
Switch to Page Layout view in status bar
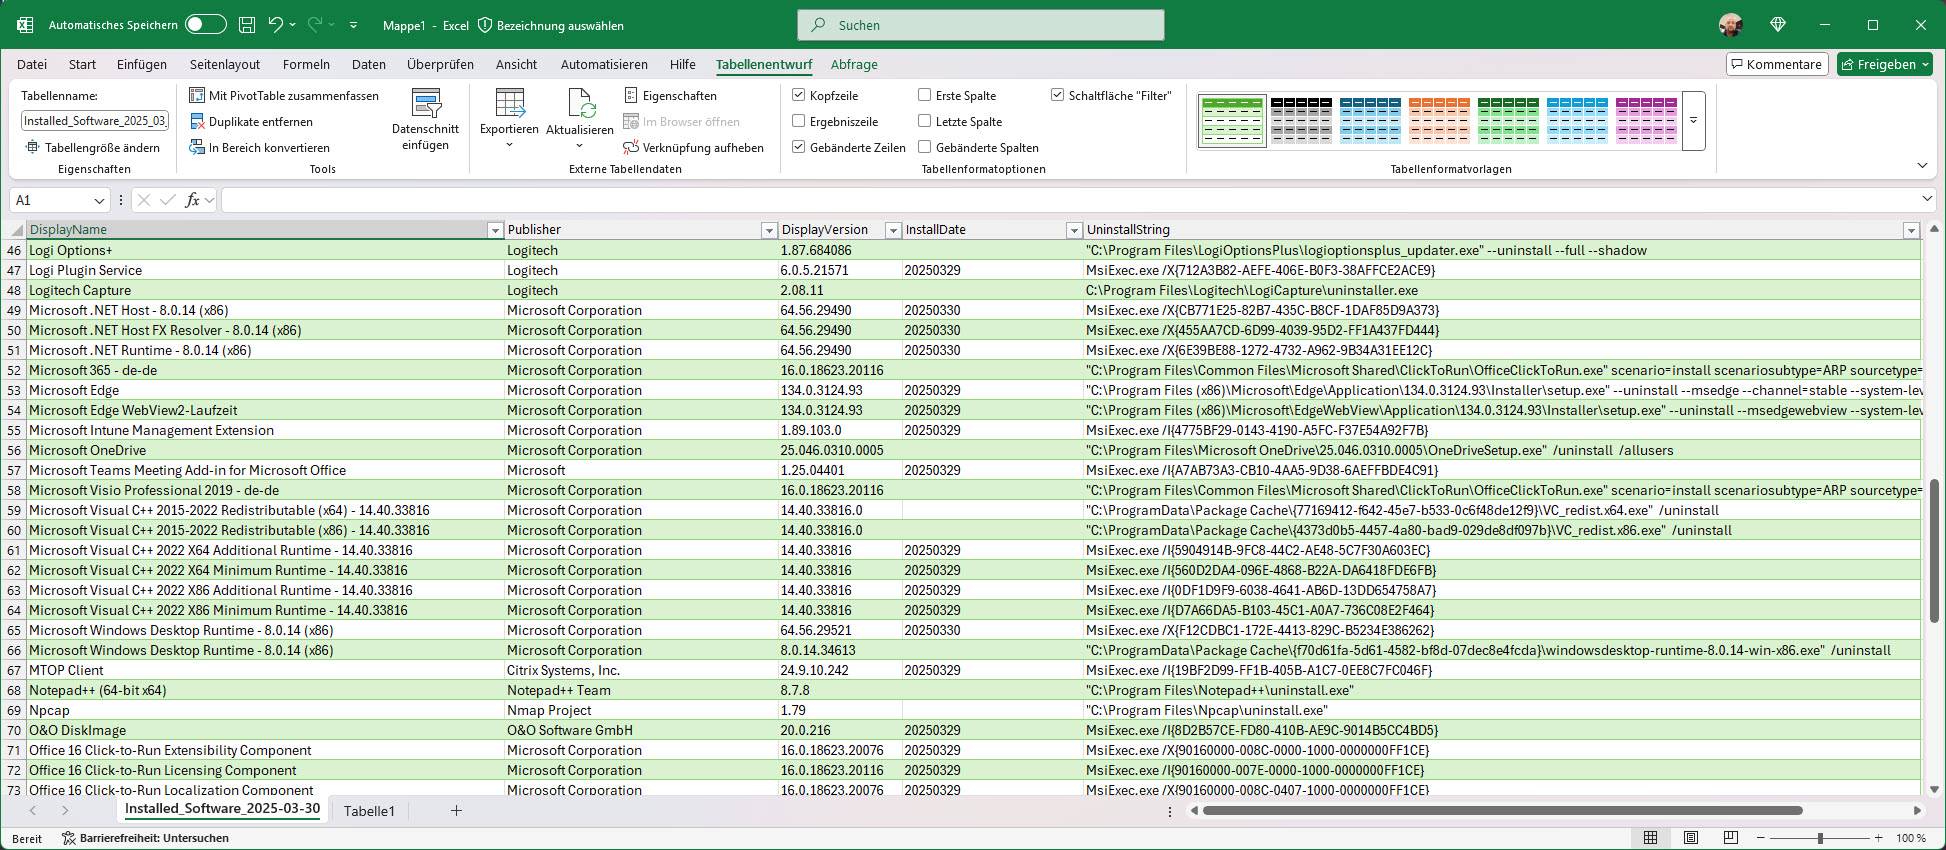[x=1691, y=838]
